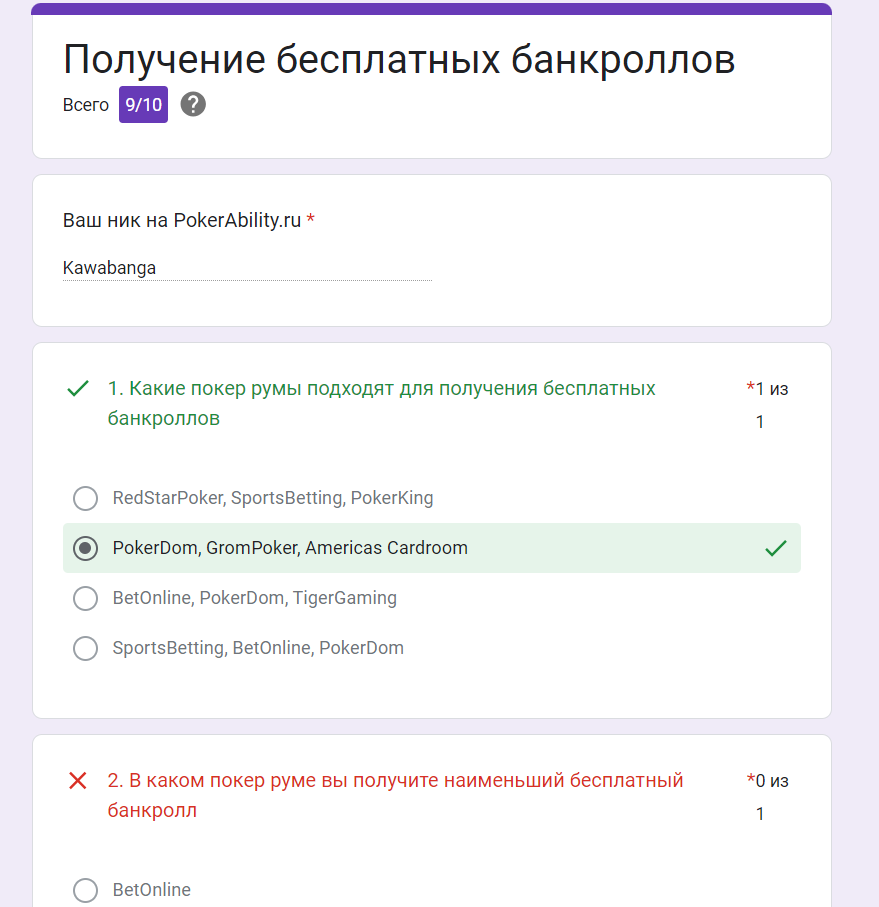The width and height of the screenshot is (879, 907).
Task: Click the 'Ваш ник на PokerAbility.ru' label
Action: coord(182,220)
